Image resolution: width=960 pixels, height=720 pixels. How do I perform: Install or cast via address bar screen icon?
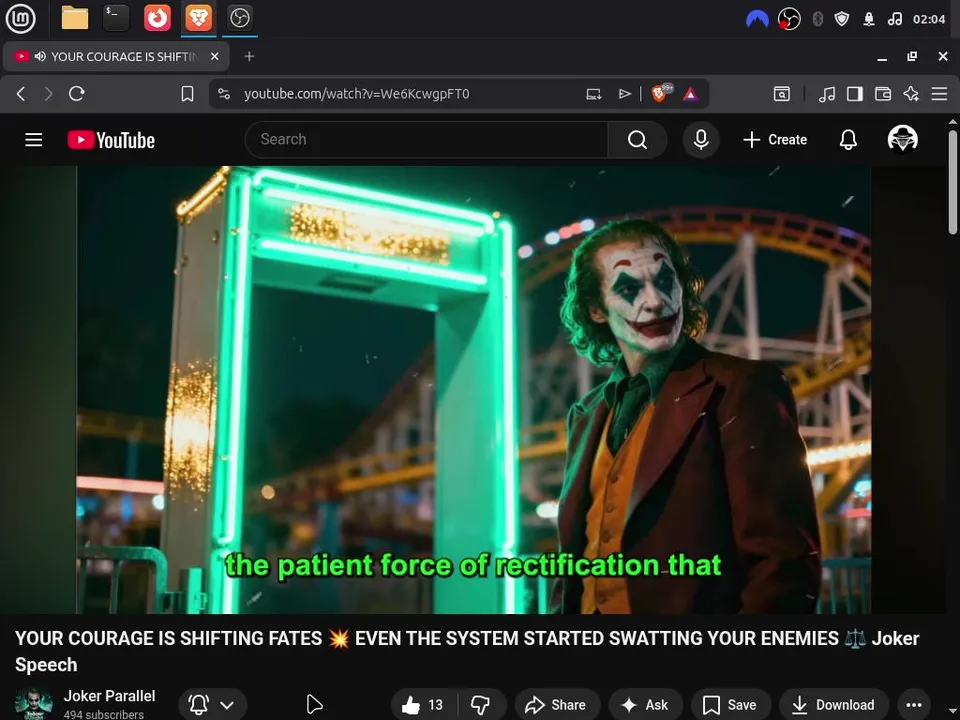pyautogui.click(x=594, y=94)
